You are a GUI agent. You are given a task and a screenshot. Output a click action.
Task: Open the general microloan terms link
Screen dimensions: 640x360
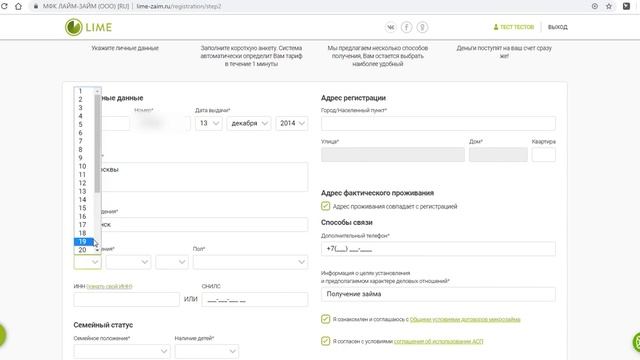click(465, 319)
